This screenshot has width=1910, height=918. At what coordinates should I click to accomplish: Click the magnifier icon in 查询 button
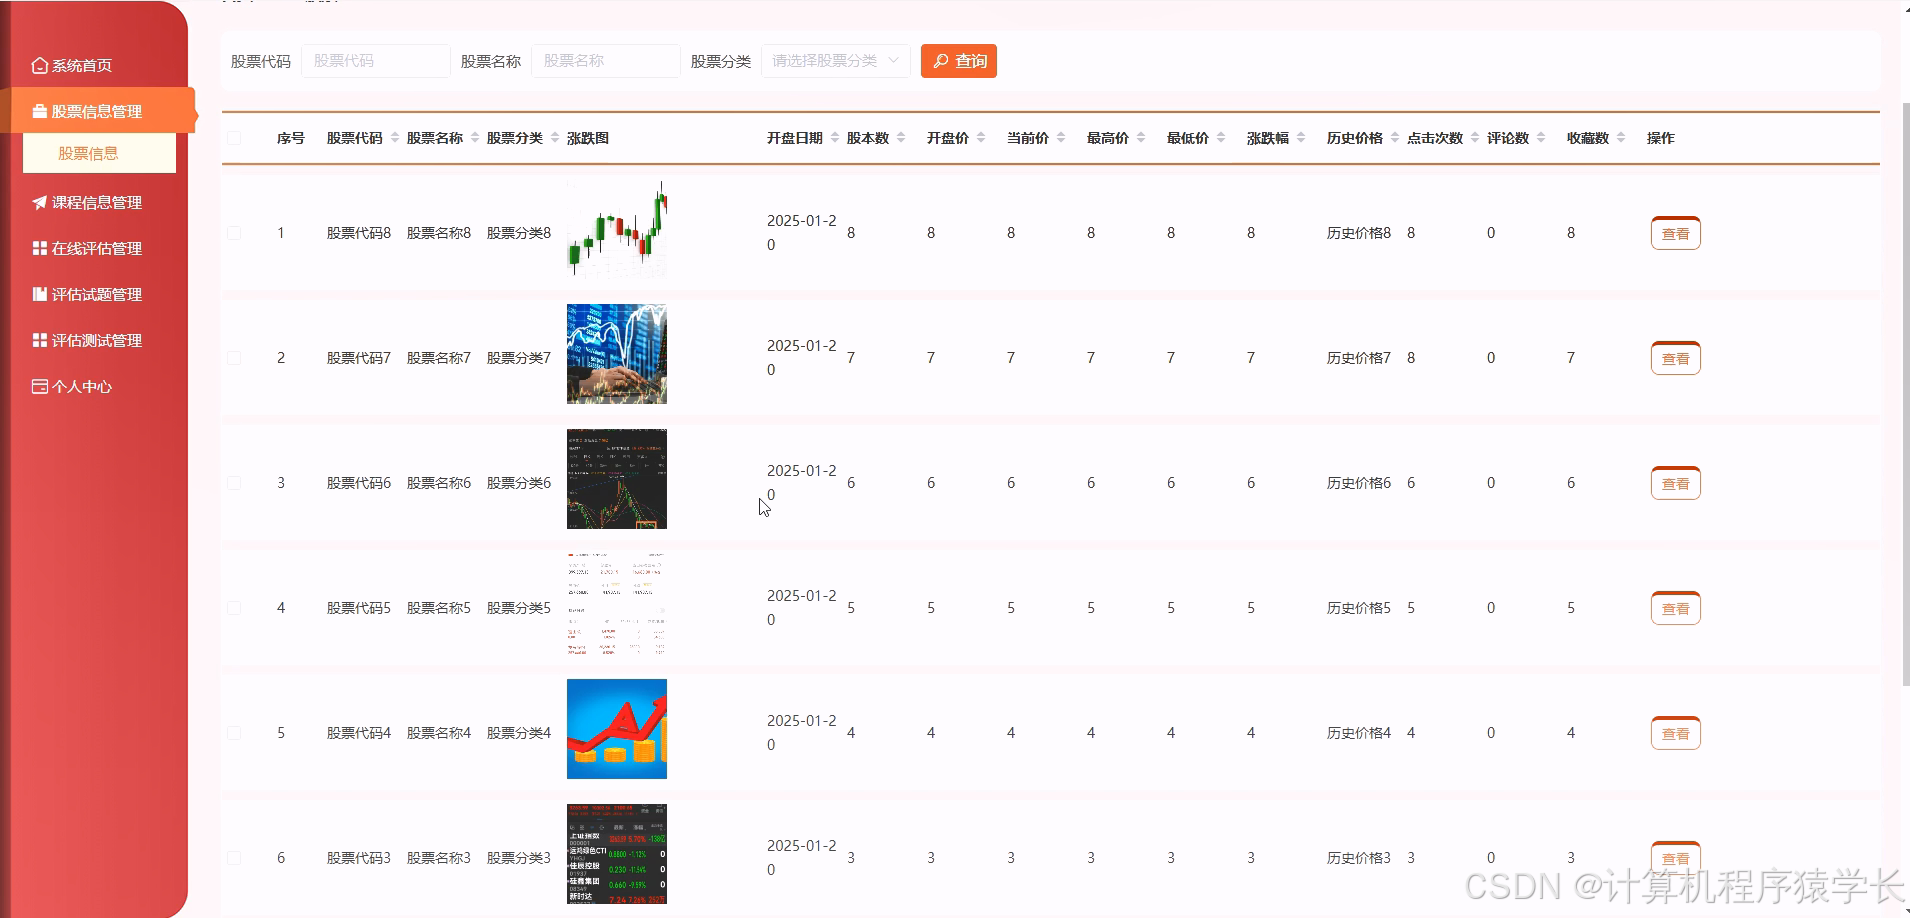[x=941, y=61]
